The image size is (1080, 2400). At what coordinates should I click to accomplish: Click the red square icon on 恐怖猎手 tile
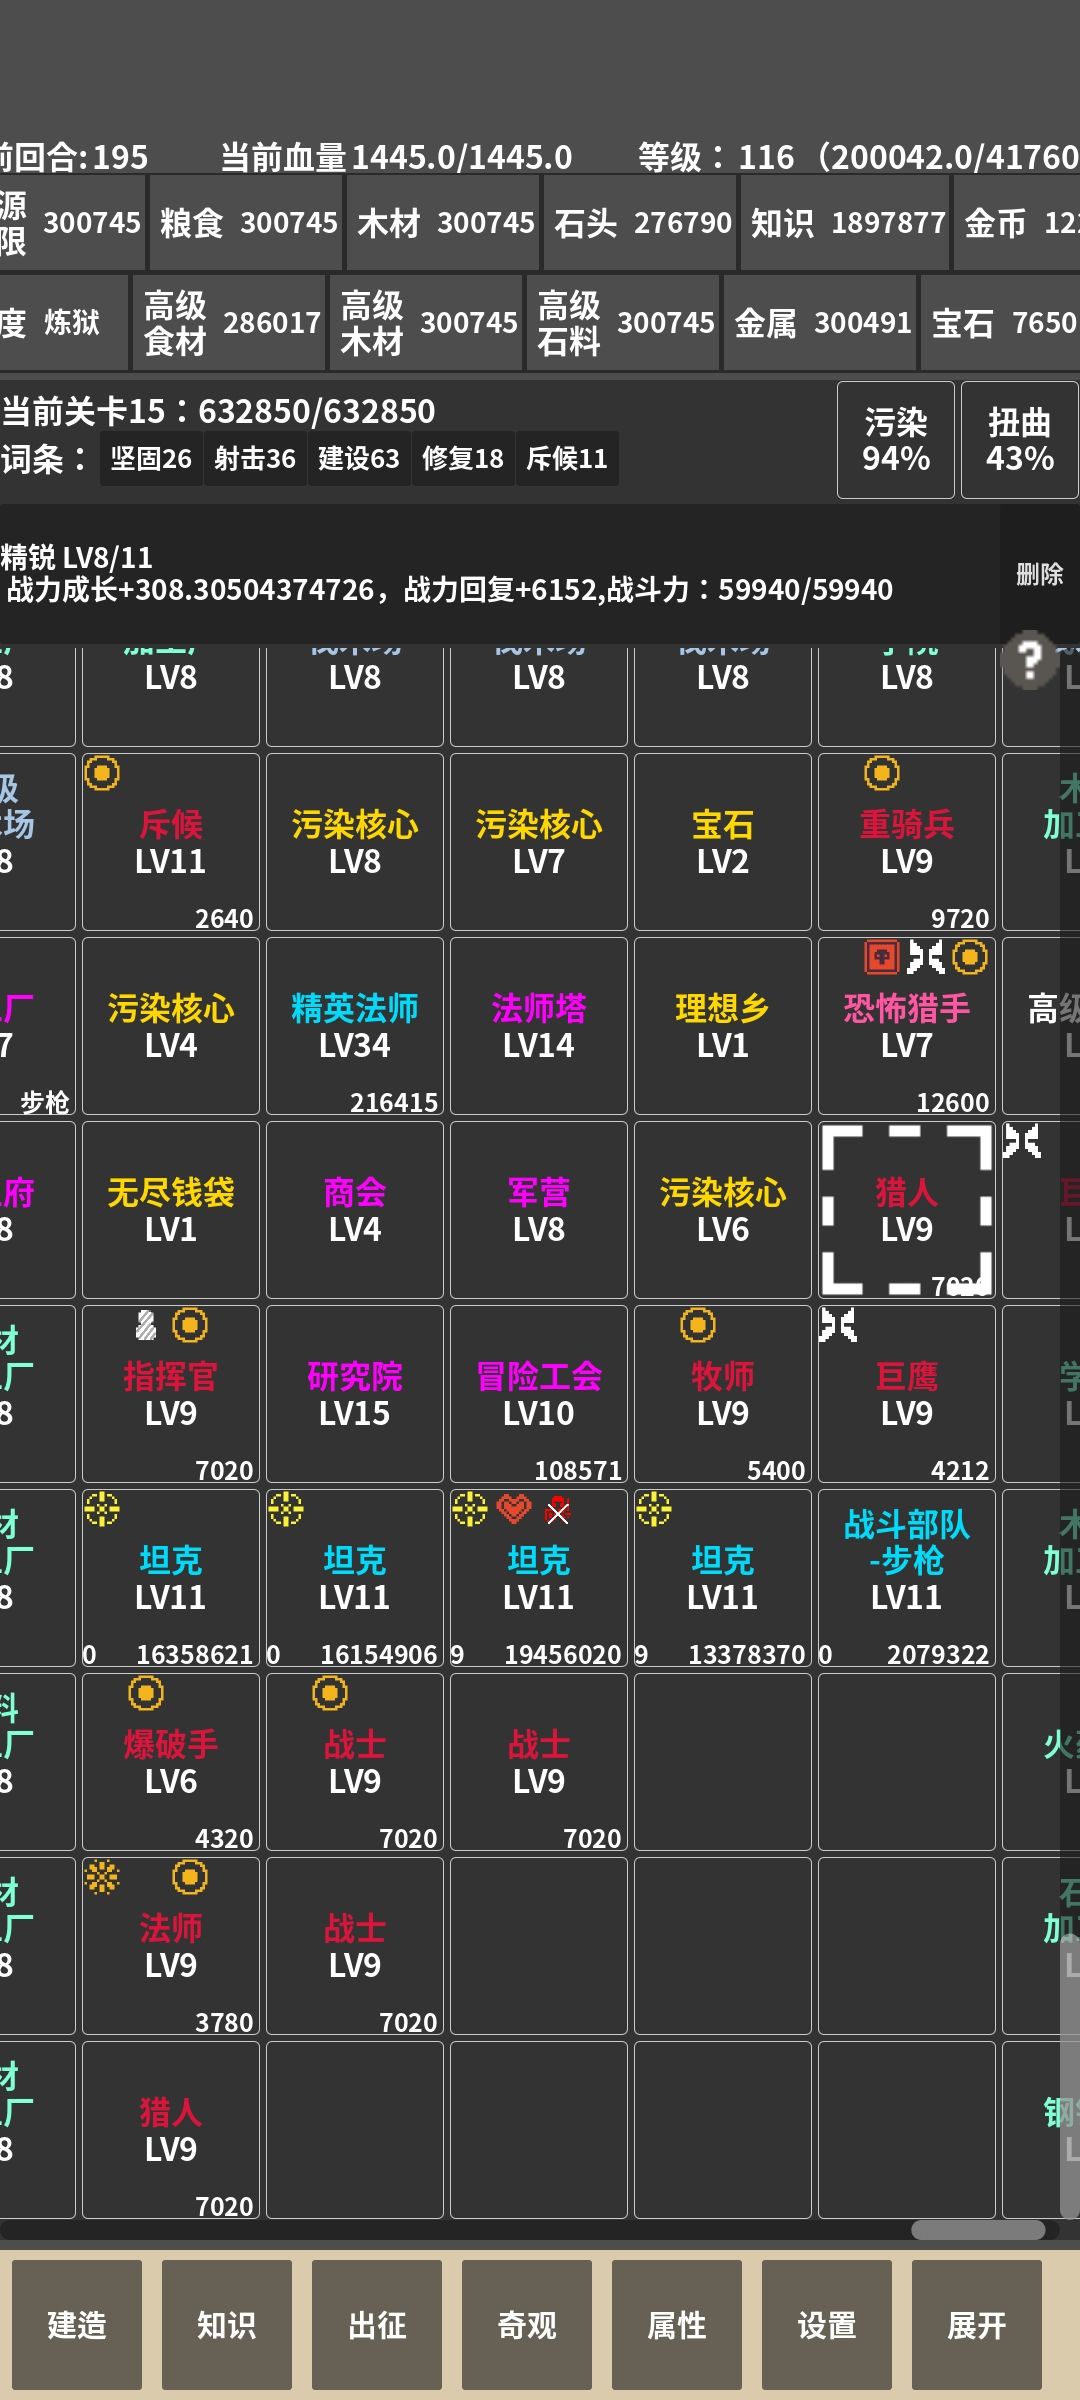point(882,957)
